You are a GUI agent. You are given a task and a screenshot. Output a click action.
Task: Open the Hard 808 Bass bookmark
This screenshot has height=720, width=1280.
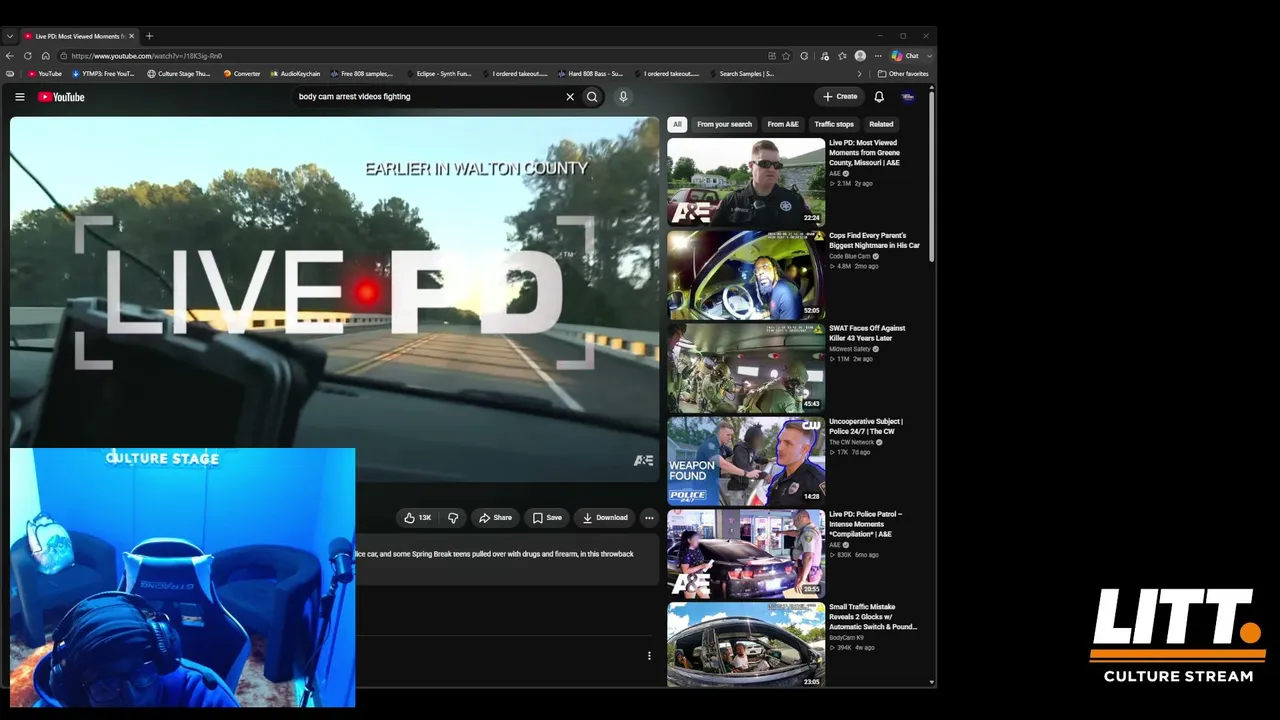click(590, 74)
